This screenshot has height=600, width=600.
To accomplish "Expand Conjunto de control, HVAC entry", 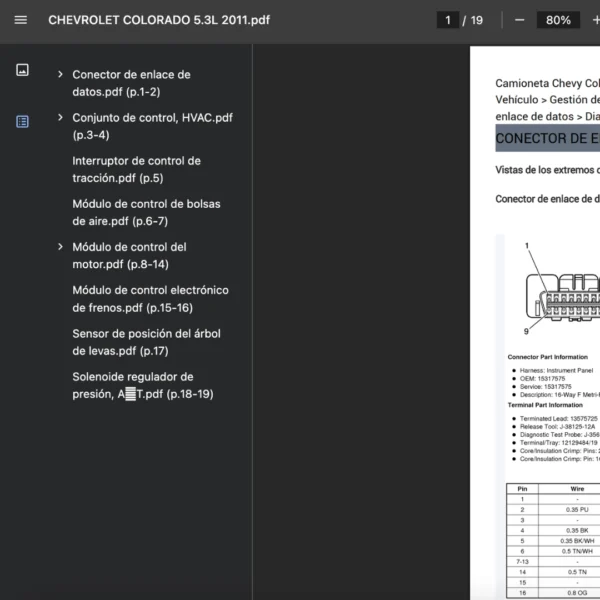I will coord(60,117).
